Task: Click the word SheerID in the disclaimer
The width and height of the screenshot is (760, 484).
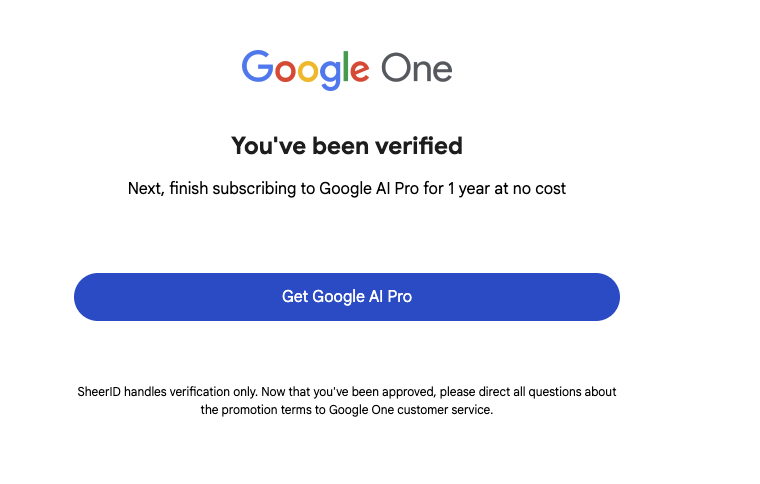Action: [x=99, y=391]
